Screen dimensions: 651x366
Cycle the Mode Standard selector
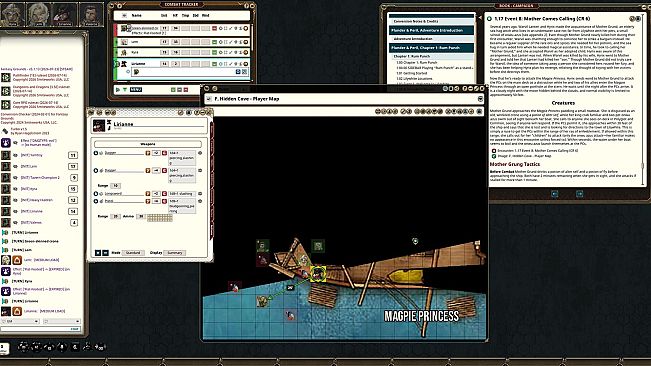[x=133, y=253]
